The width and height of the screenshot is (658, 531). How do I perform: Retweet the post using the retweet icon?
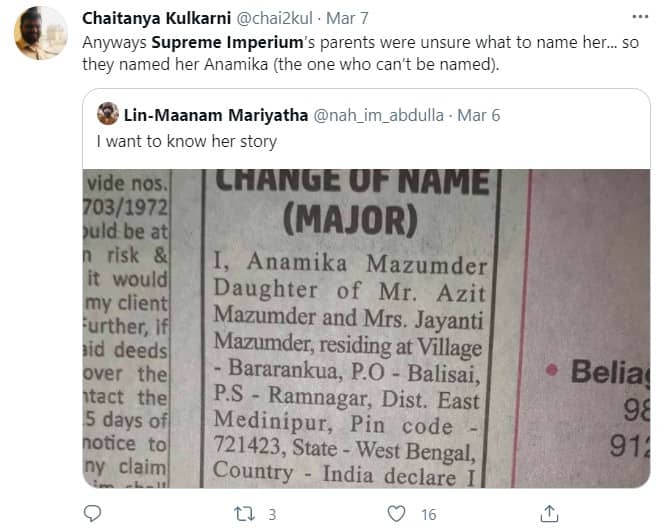[240, 514]
